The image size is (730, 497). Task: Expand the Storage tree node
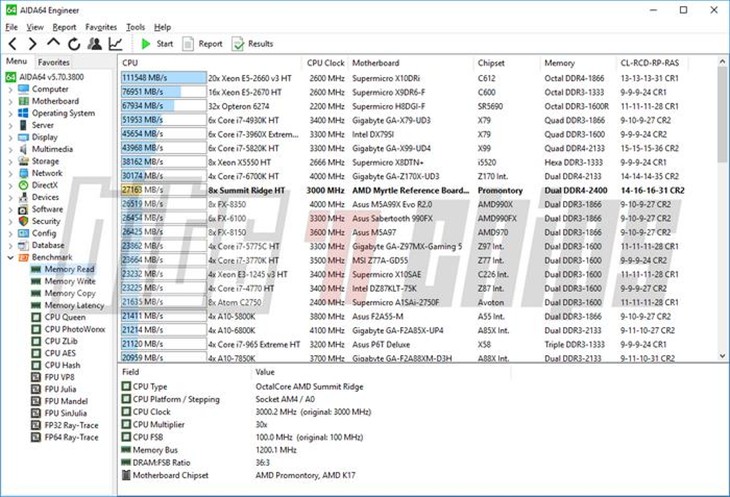pyautogui.click(x=11, y=161)
